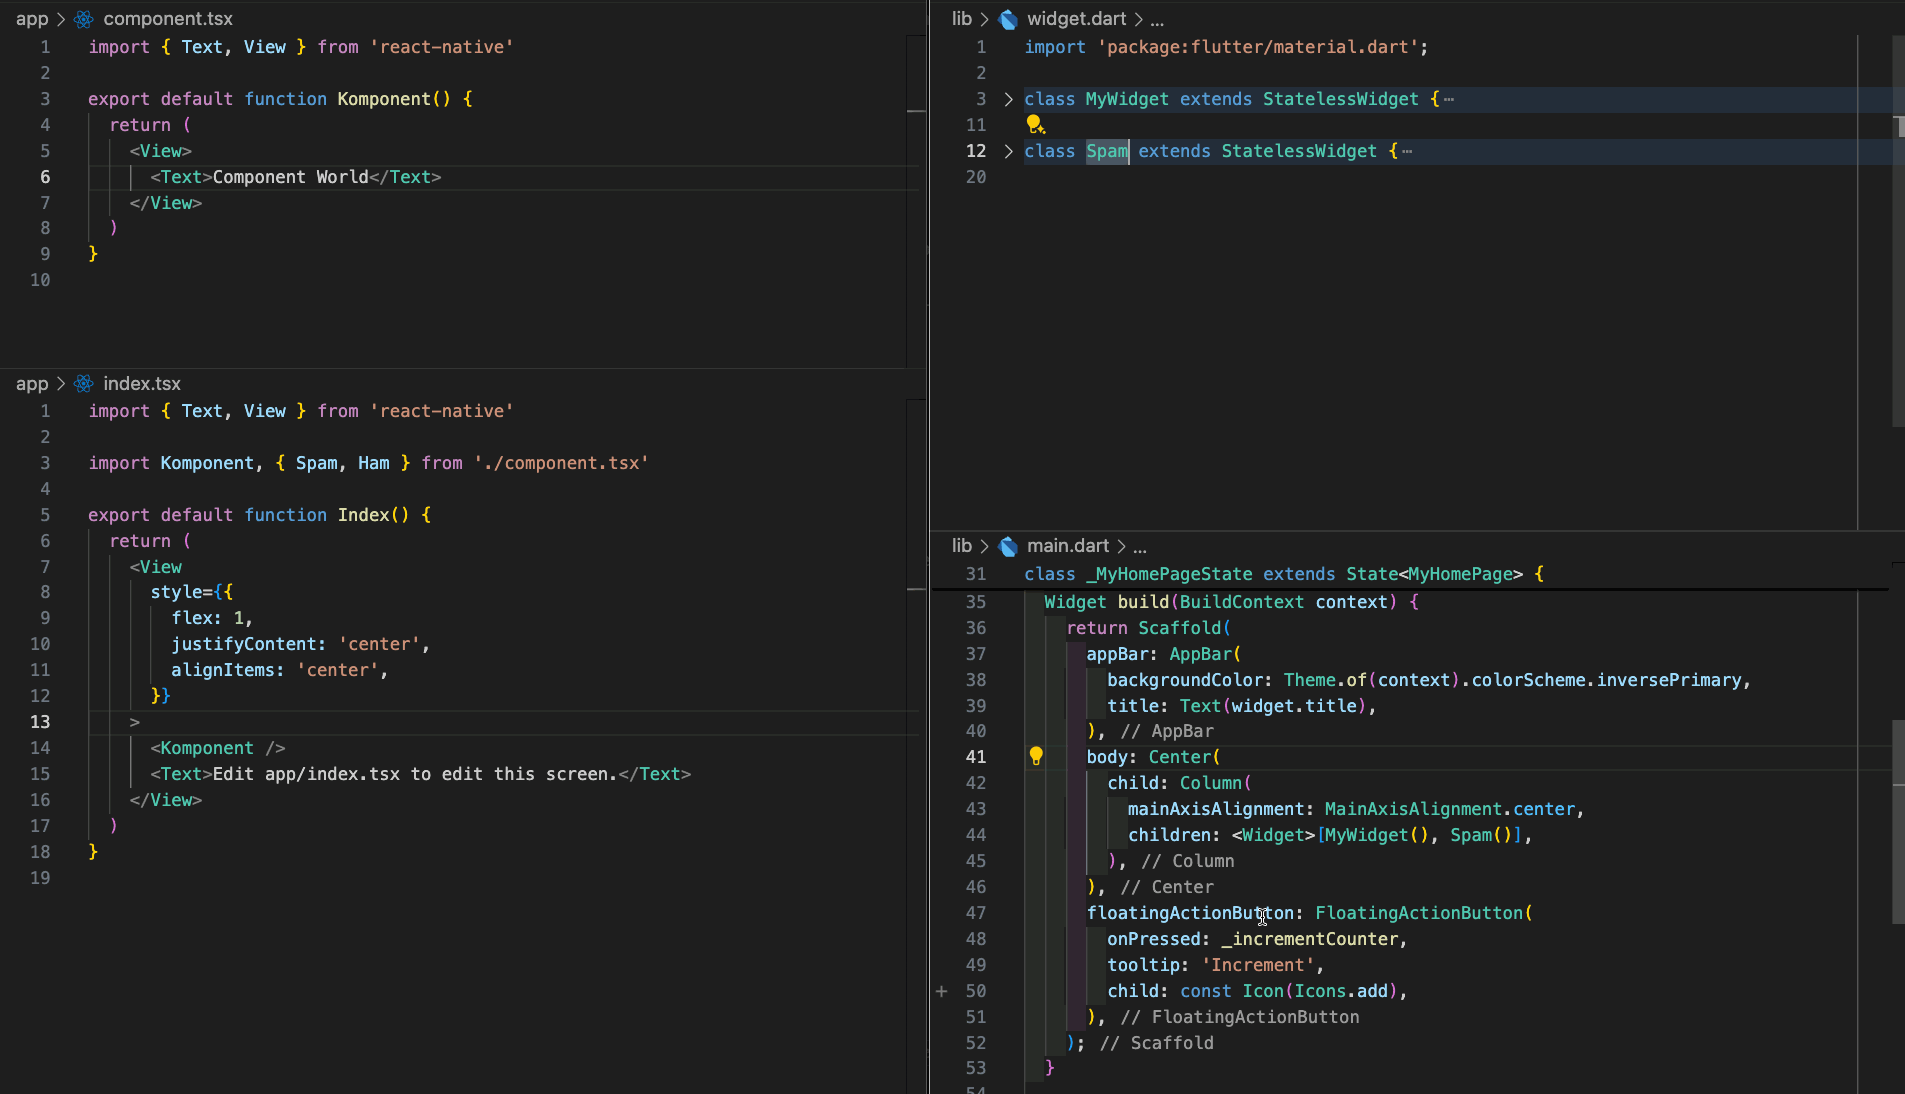Click _MyHomePageState in the sticky scroll header
Screen dimensions: 1905x1094
[x=1169, y=574]
